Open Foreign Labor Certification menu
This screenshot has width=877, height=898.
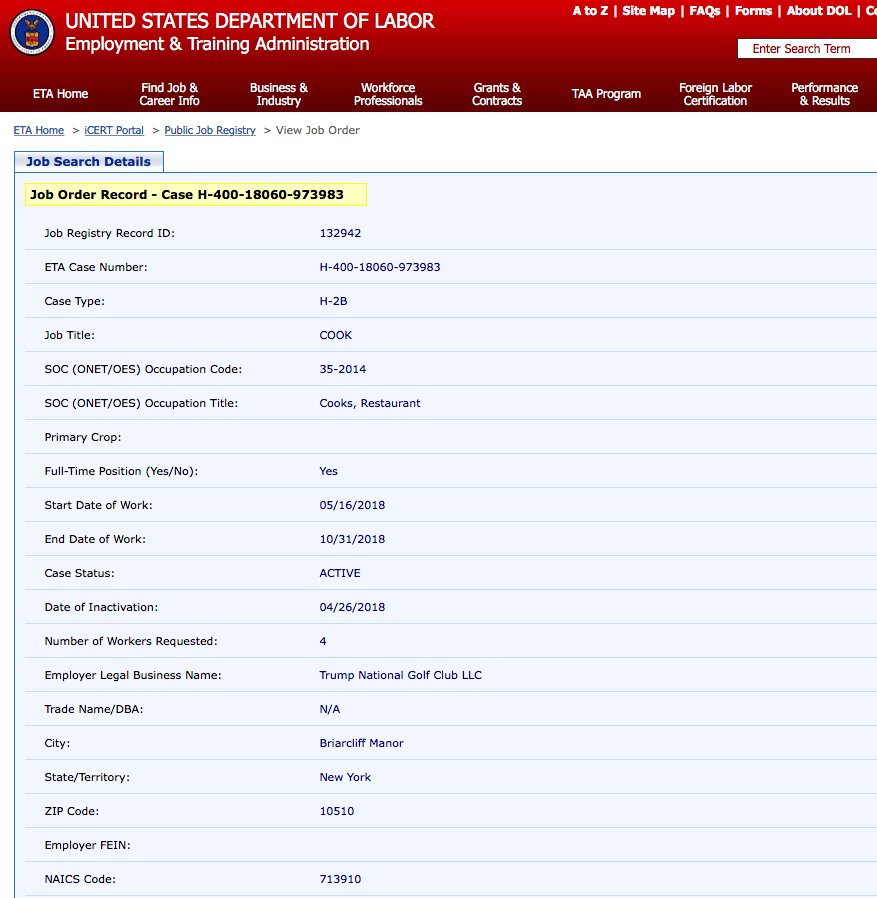click(x=715, y=94)
